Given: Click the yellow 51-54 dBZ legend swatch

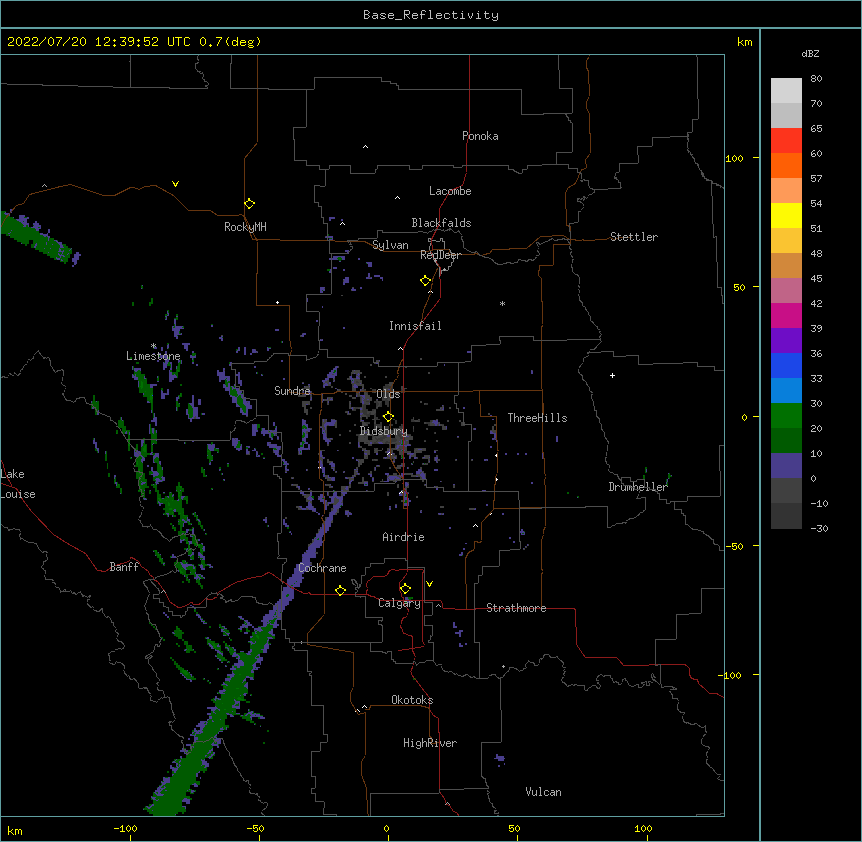Looking at the screenshot, I should [786, 215].
